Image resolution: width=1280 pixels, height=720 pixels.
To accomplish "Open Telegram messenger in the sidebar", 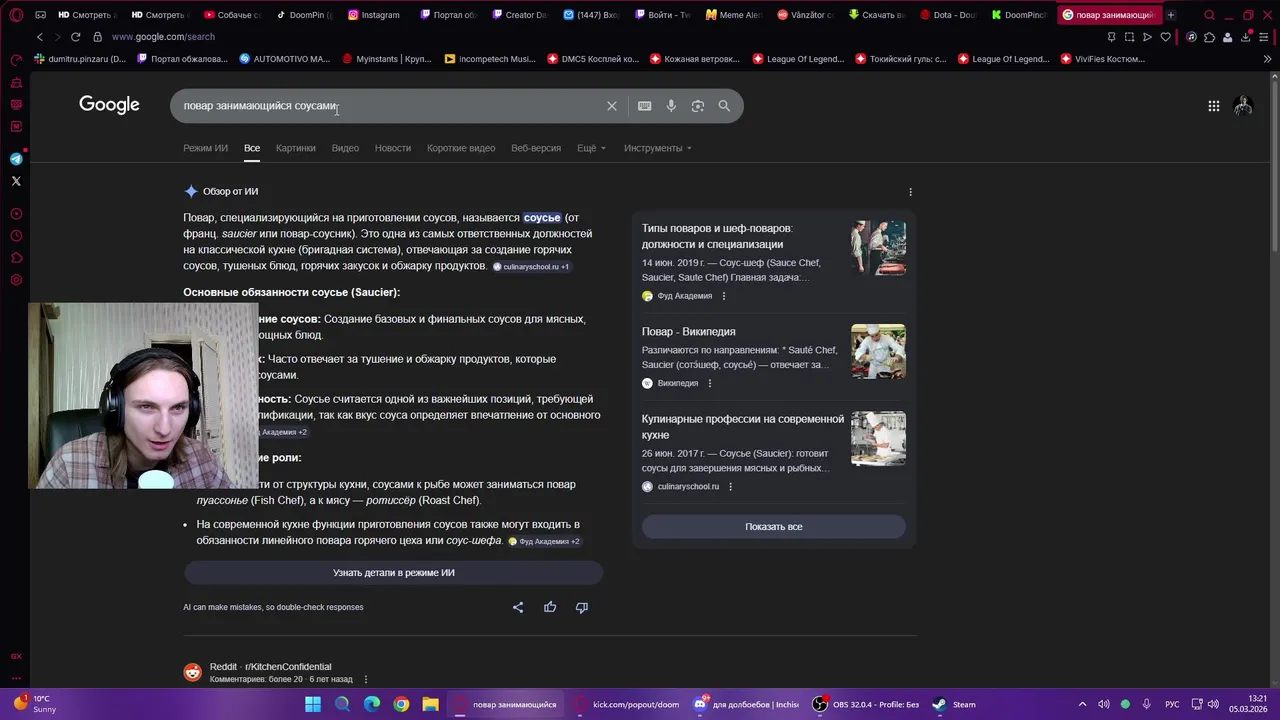I will 16,159.
